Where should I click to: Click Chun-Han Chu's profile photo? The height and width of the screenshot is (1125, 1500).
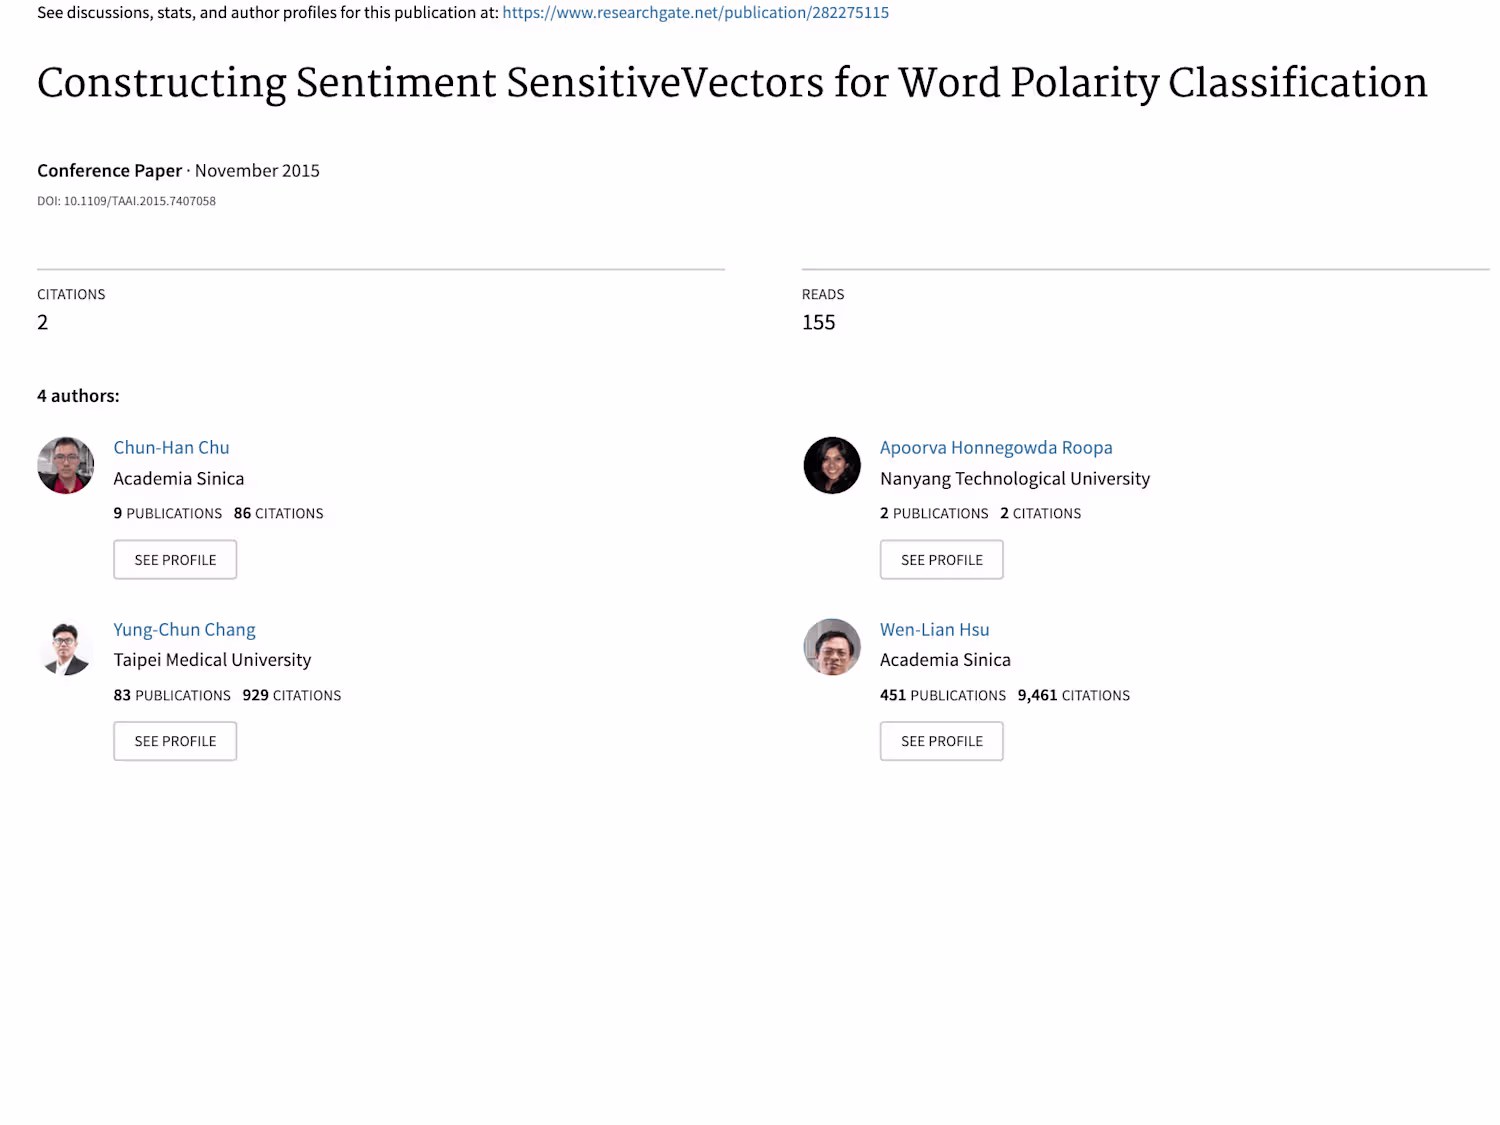[x=66, y=465]
